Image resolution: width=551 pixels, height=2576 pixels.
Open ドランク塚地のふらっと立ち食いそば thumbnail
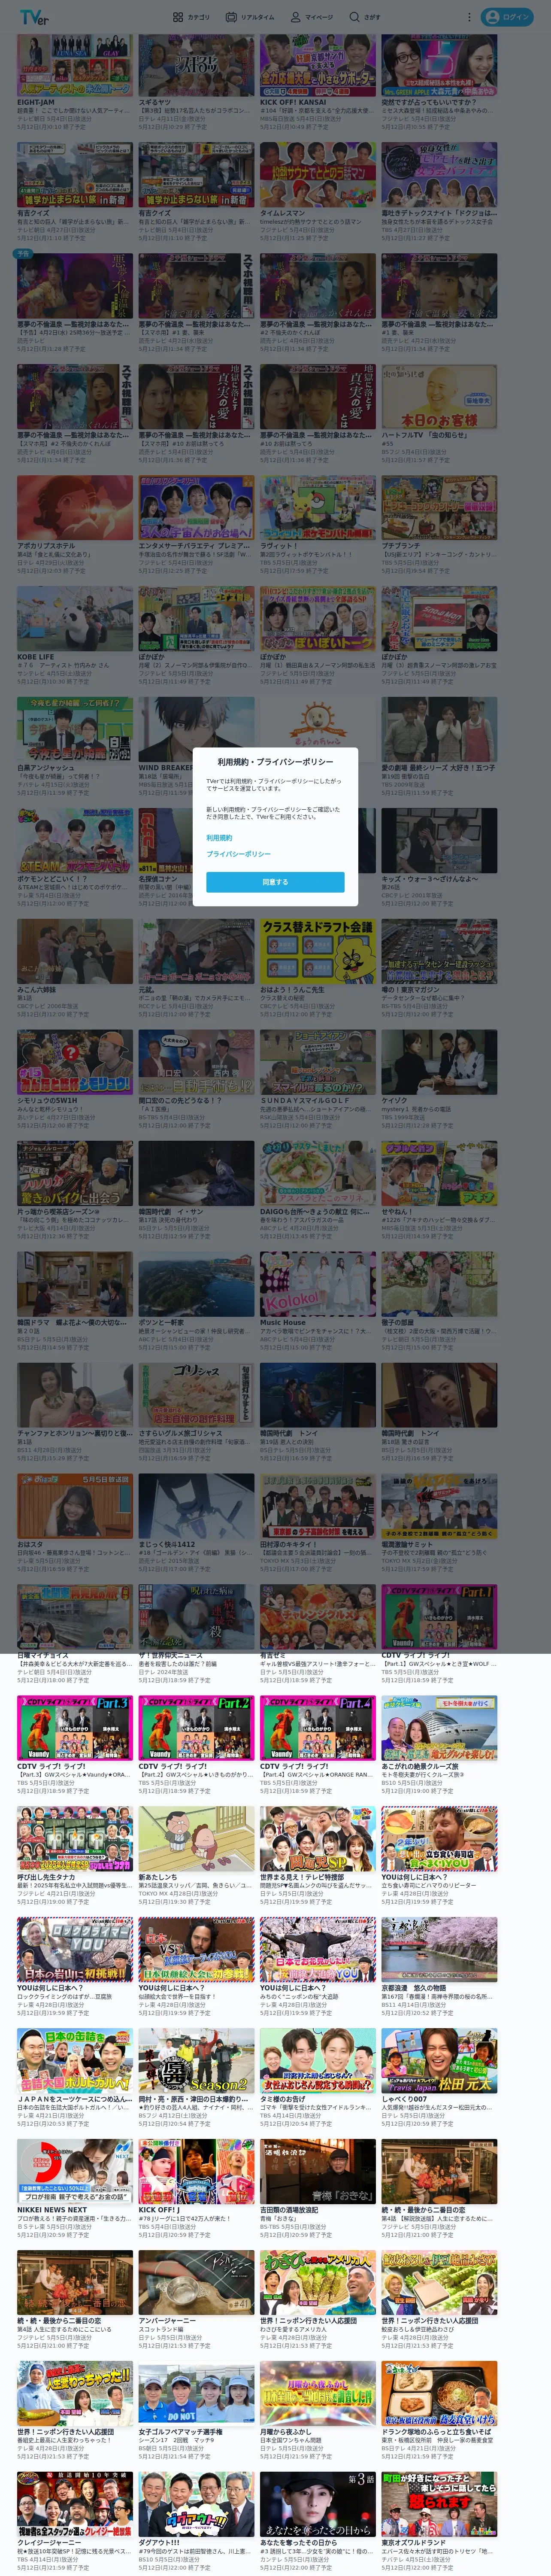pyautogui.click(x=439, y=2395)
